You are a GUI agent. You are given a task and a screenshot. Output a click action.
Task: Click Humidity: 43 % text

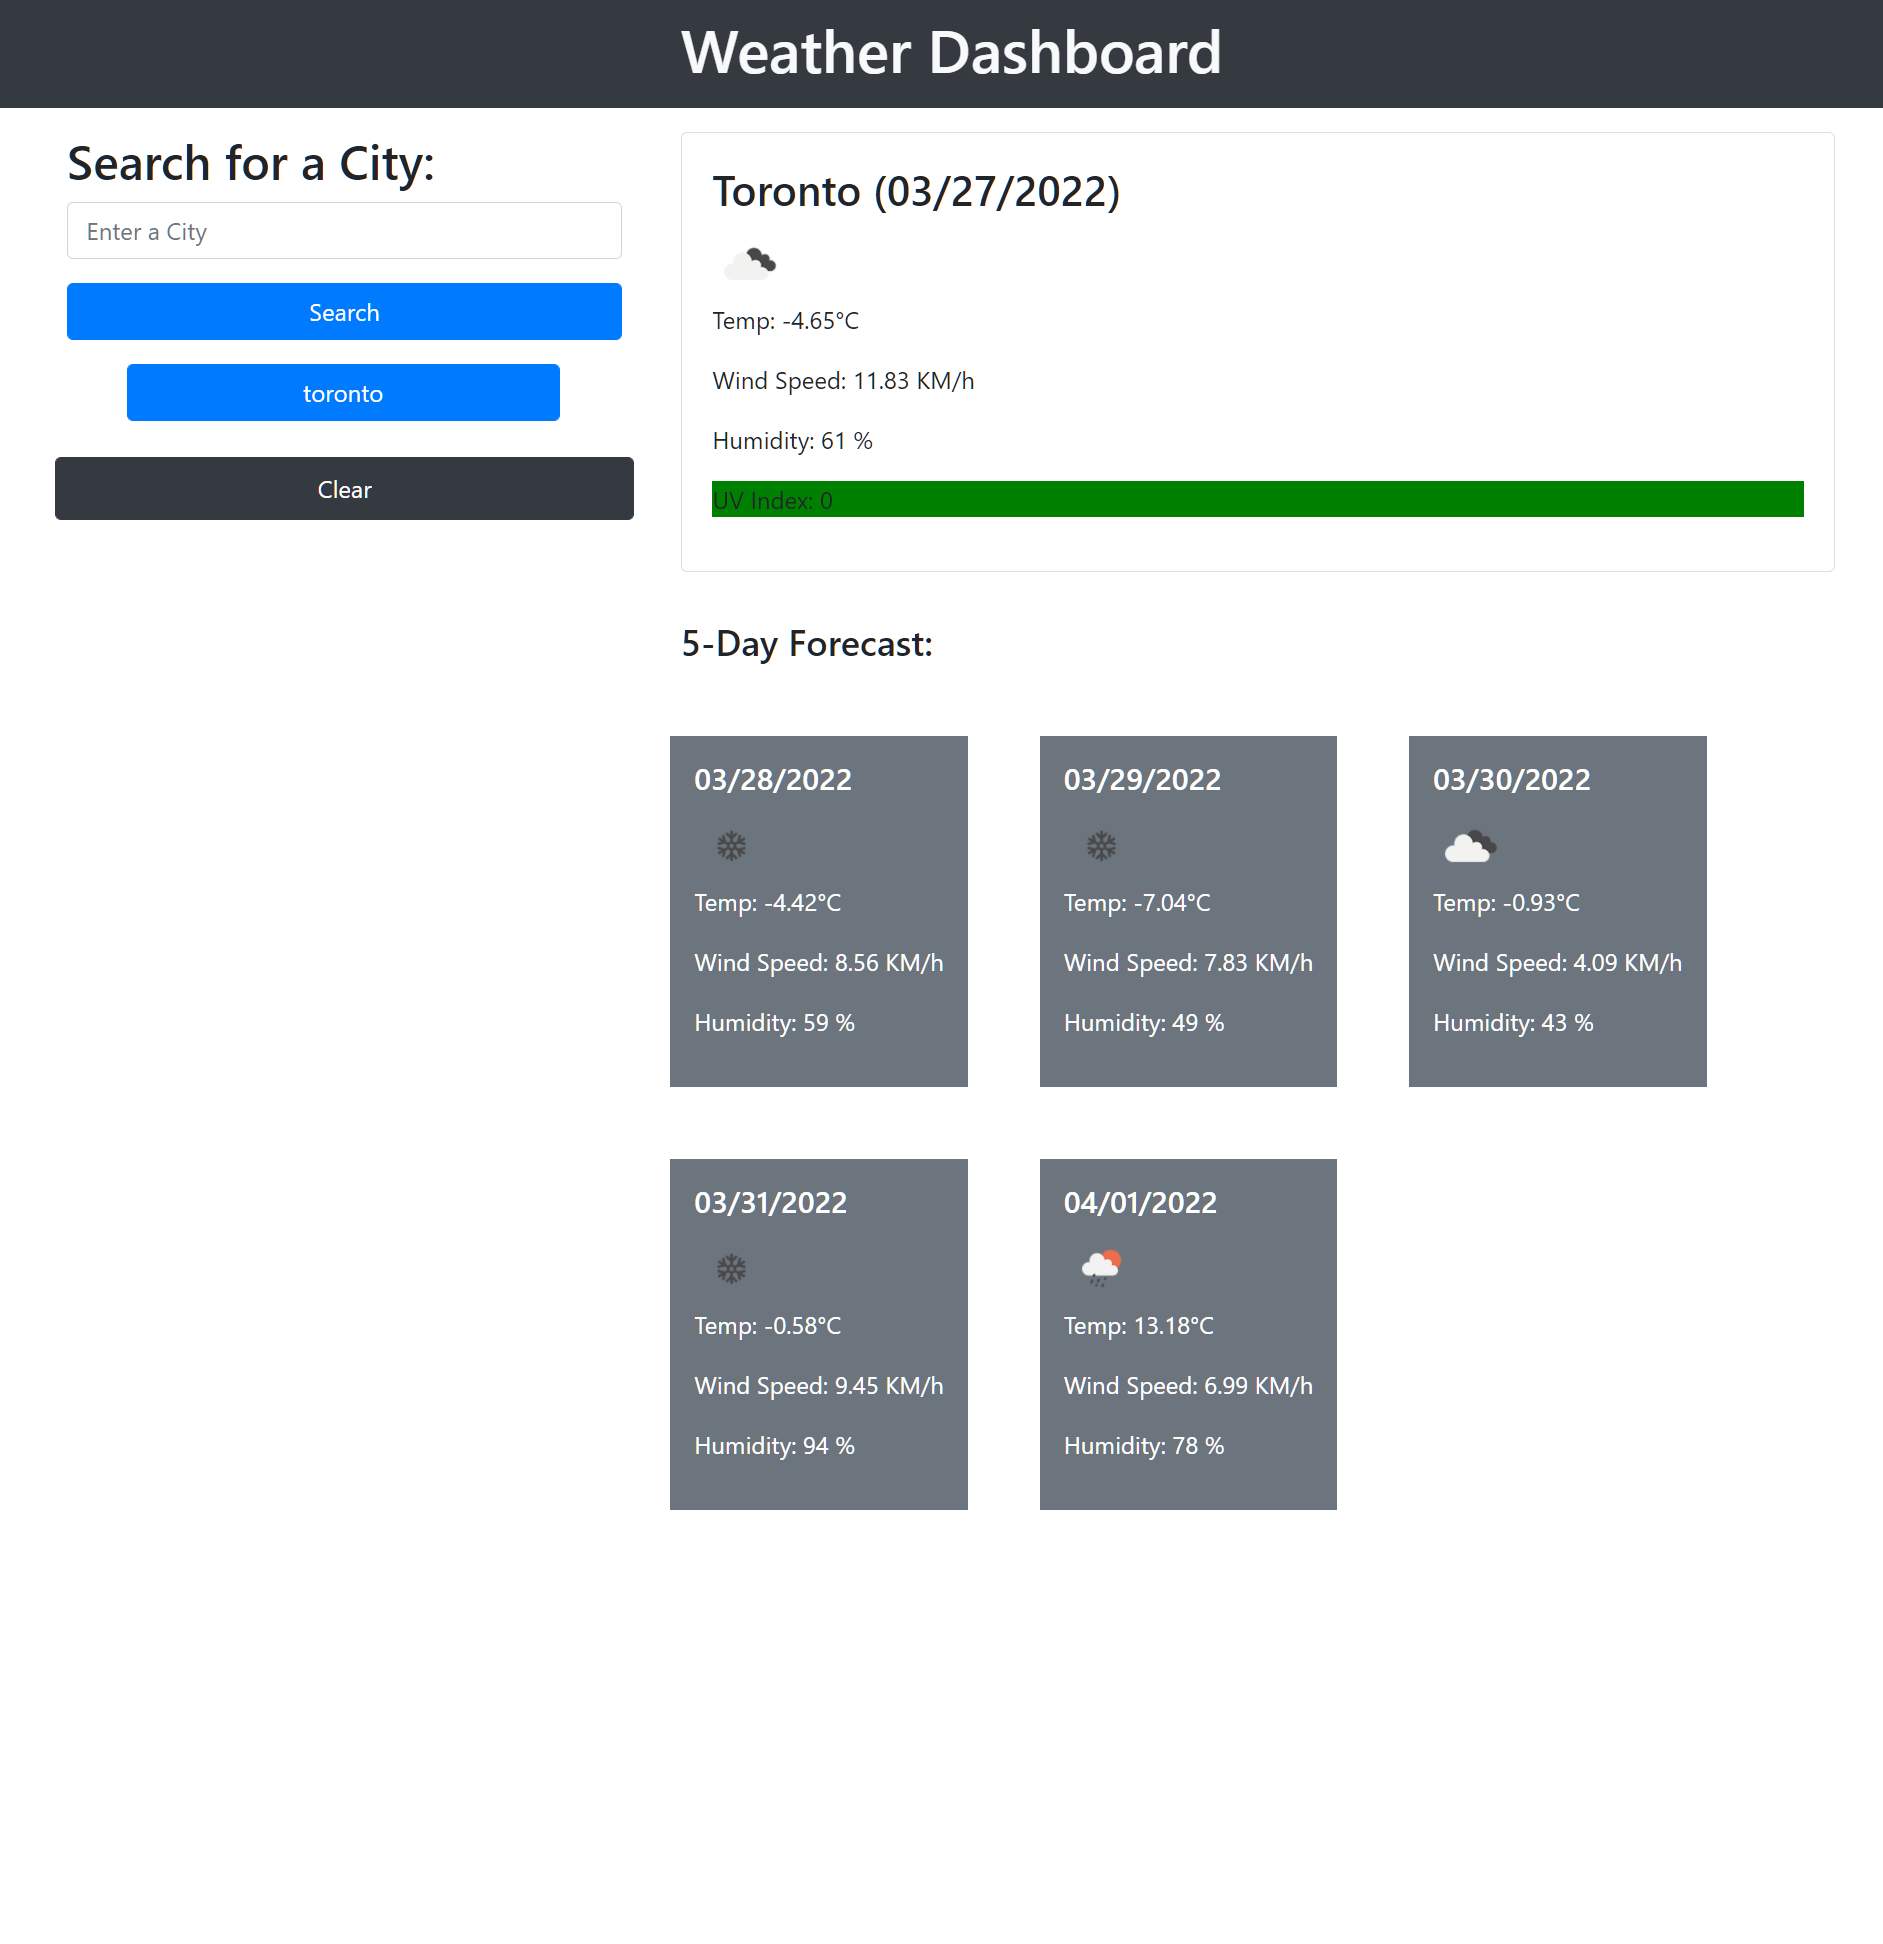coord(1513,1023)
